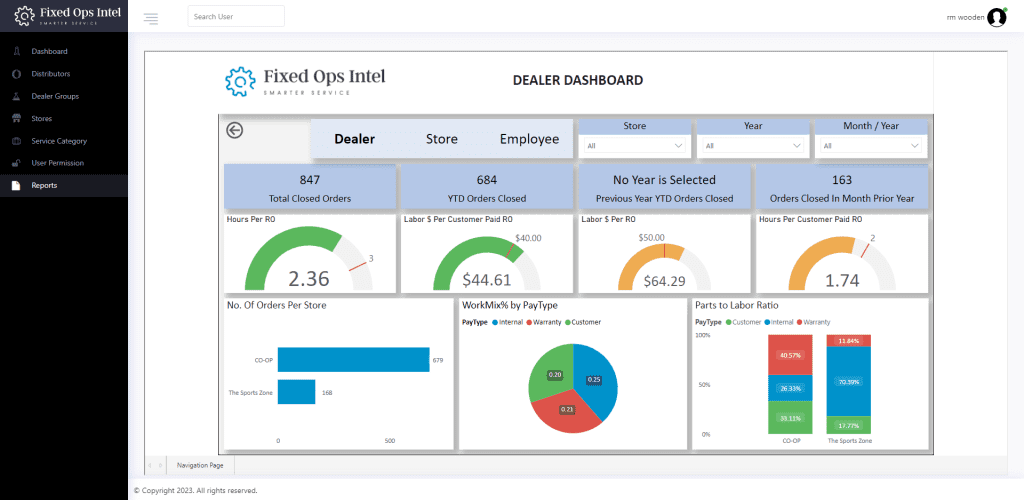This screenshot has height=500, width=1024.
Task: Click Customer legend swatch in WorkMix chart
Action: pyautogui.click(x=568, y=322)
